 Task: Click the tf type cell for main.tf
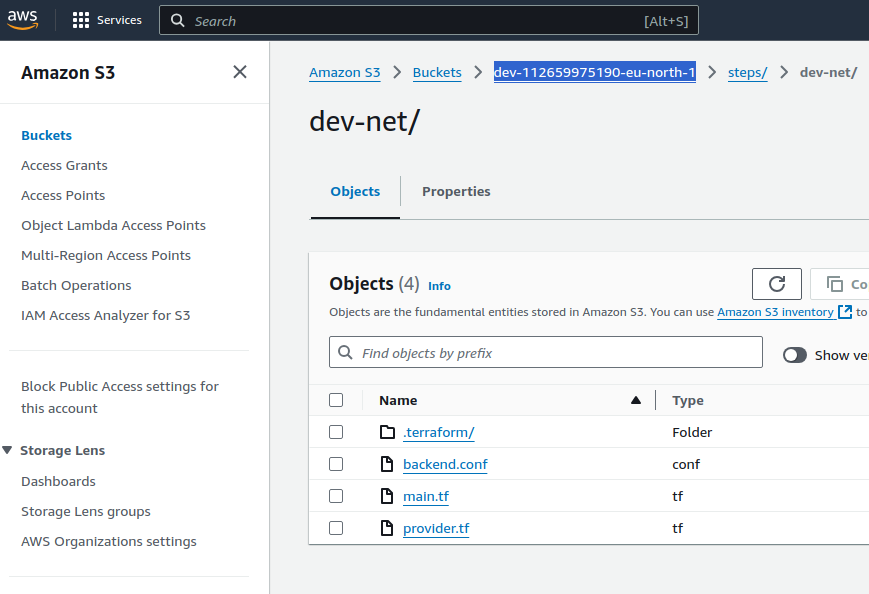pyautogui.click(x=677, y=496)
